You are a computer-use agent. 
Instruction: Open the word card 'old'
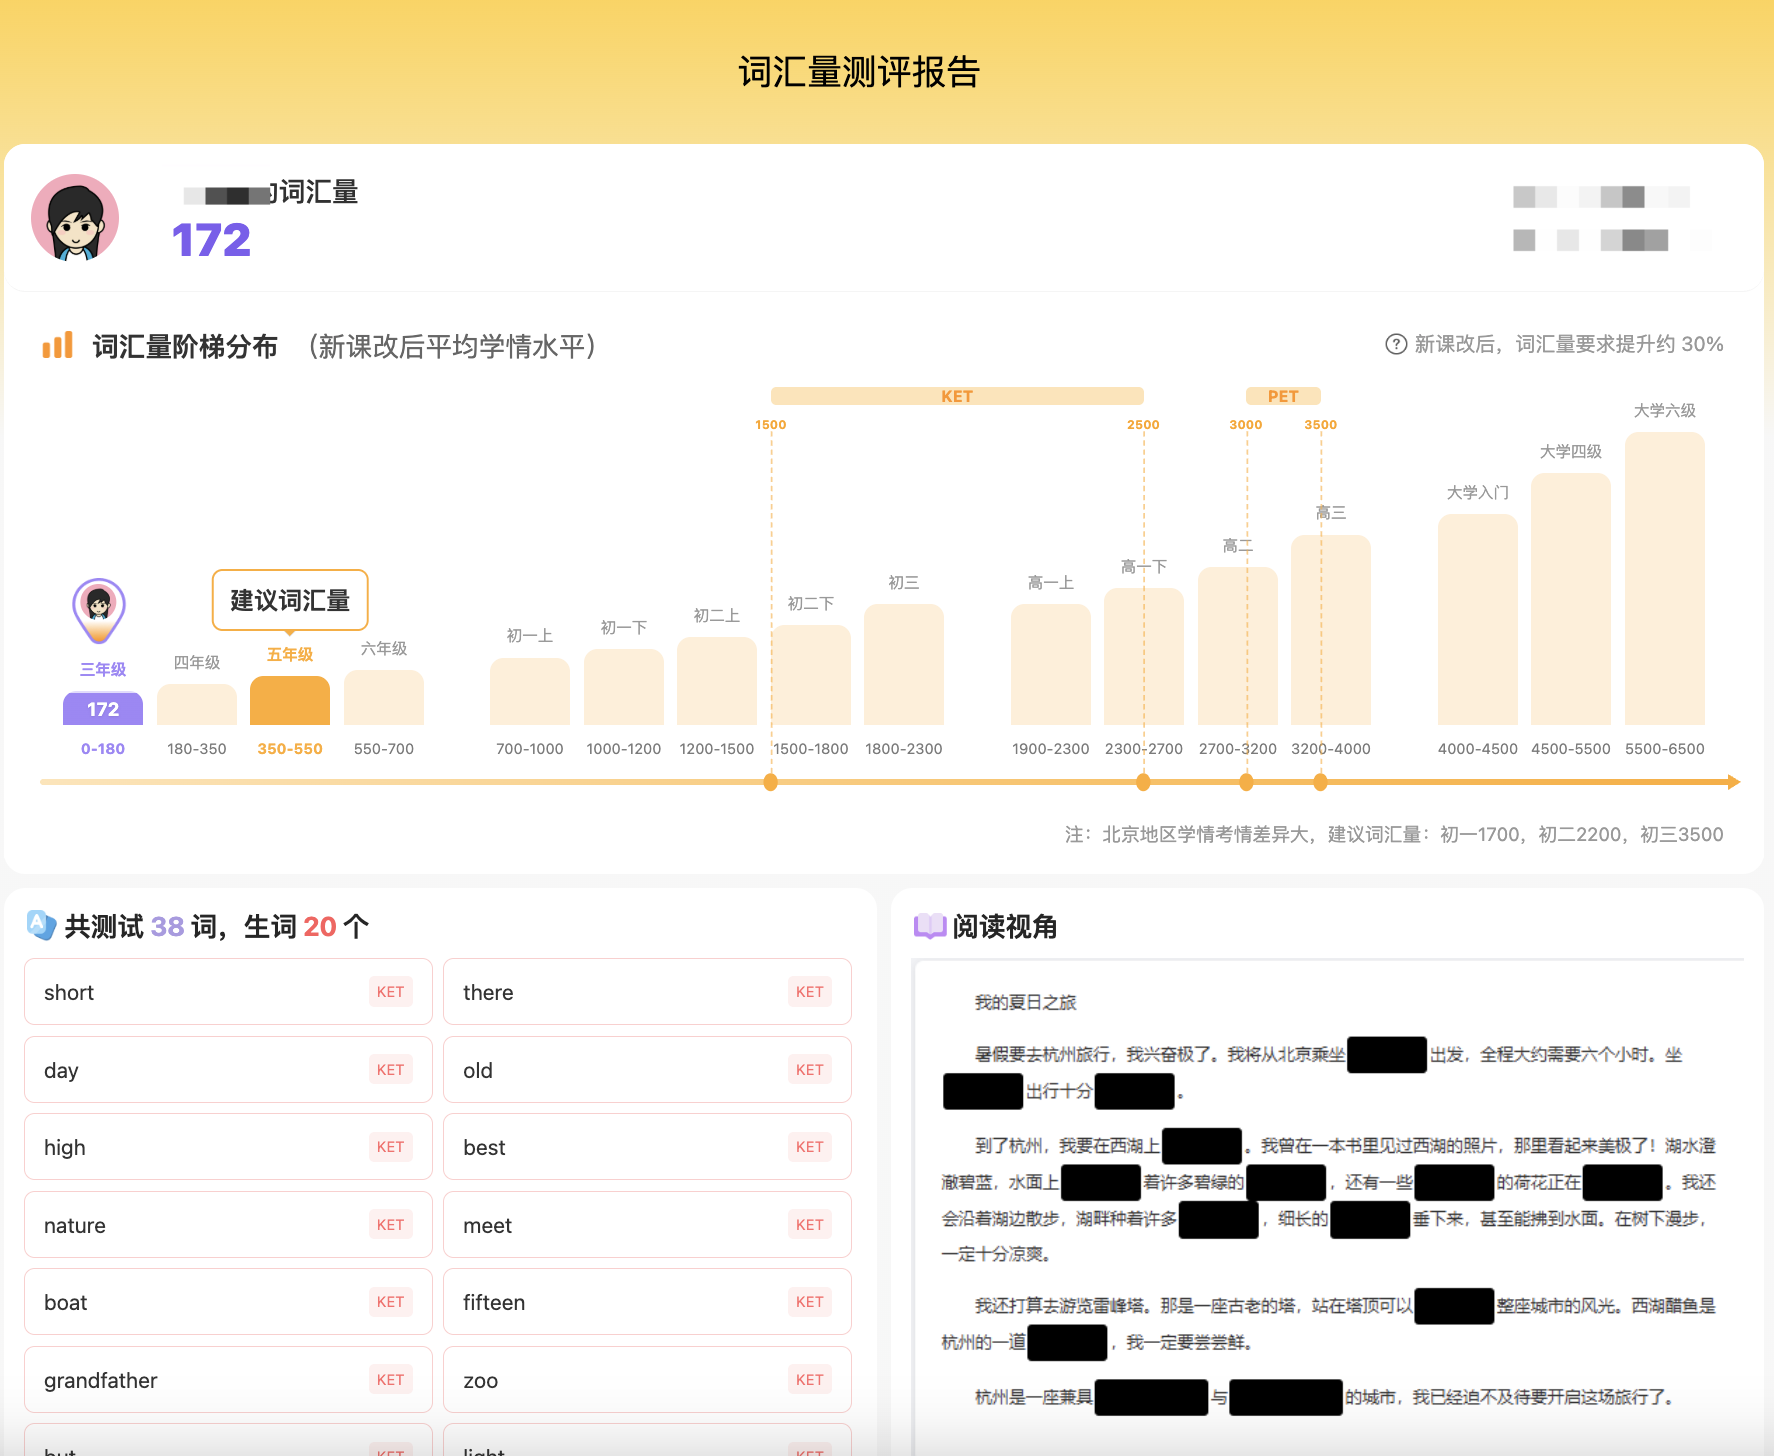(x=647, y=1070)
